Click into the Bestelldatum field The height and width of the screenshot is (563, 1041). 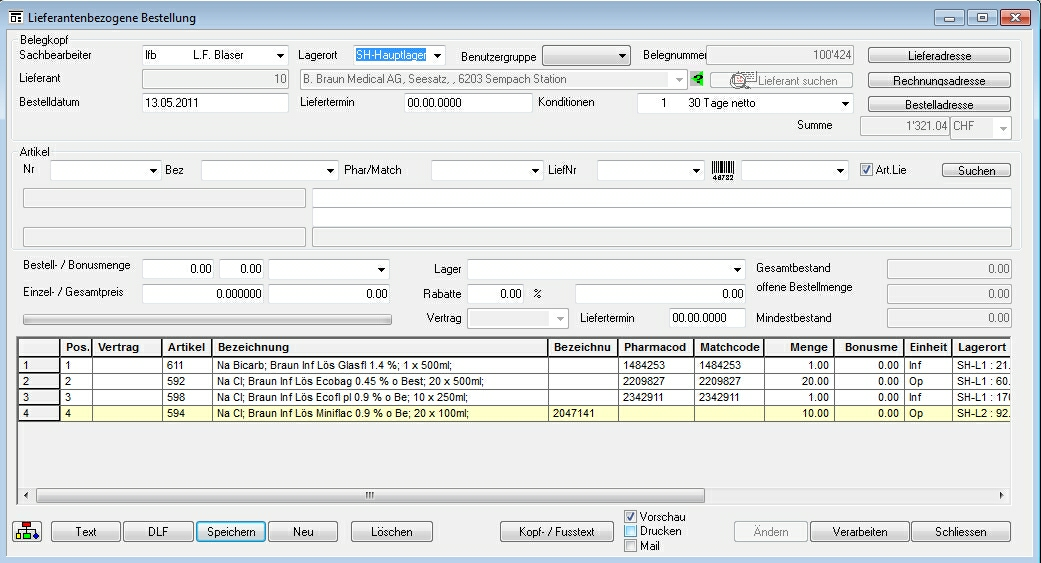[214, 103]
